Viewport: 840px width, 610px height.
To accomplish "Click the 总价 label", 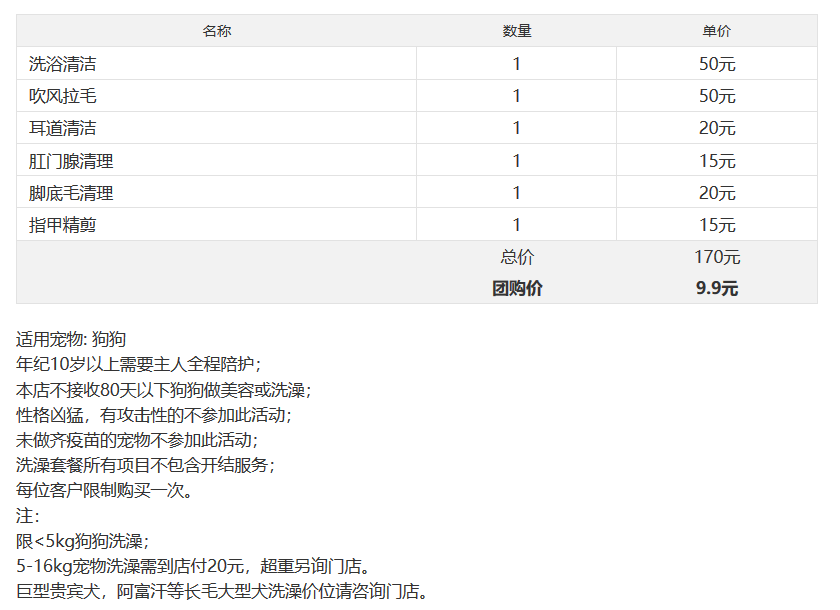I will coord(517,257).
